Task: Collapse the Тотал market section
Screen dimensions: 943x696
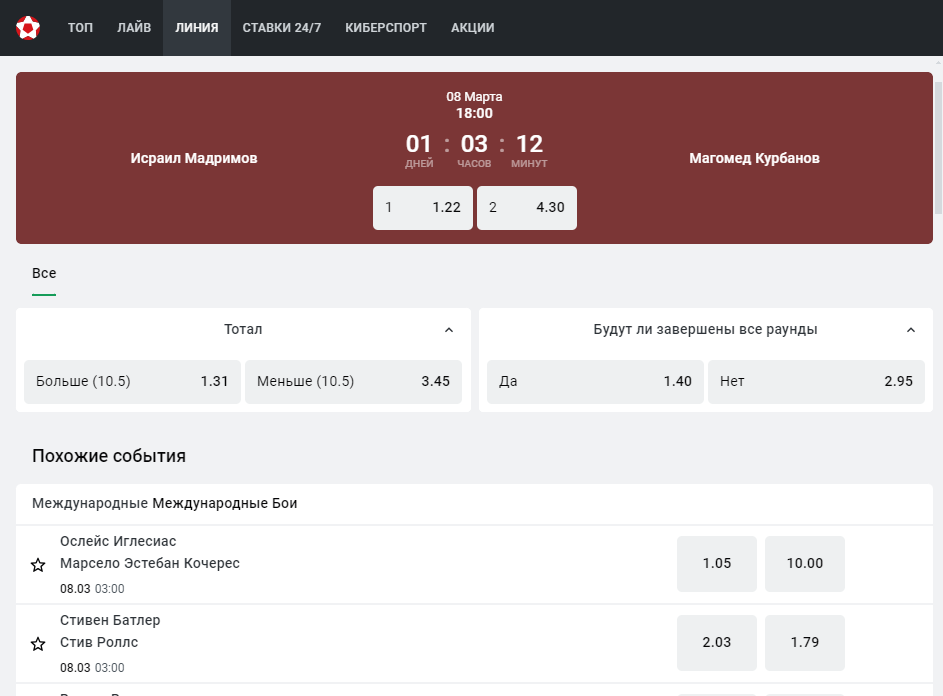Action: coord(449,330)
